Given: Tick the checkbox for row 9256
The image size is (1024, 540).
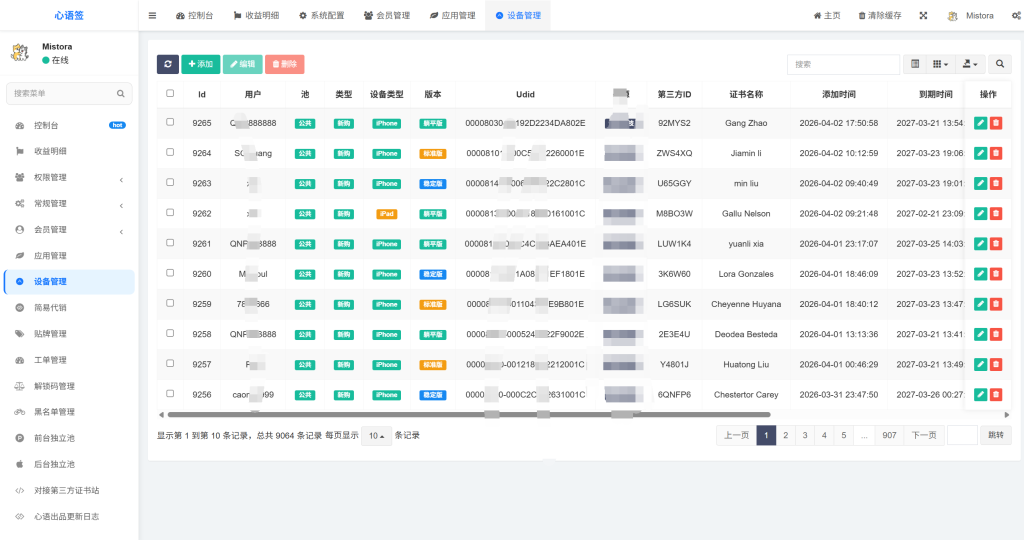Looking at the screenshot, I should click(170, 394).
